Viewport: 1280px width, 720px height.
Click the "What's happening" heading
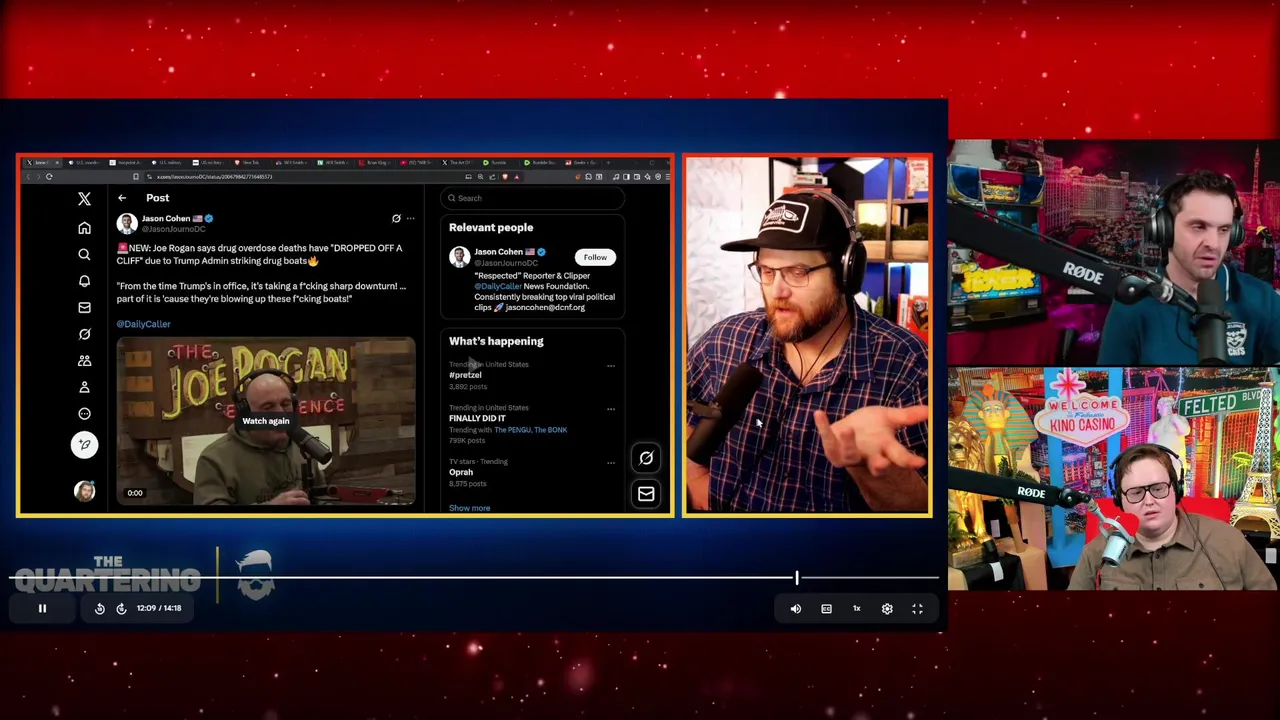click(x=496, y=341)
